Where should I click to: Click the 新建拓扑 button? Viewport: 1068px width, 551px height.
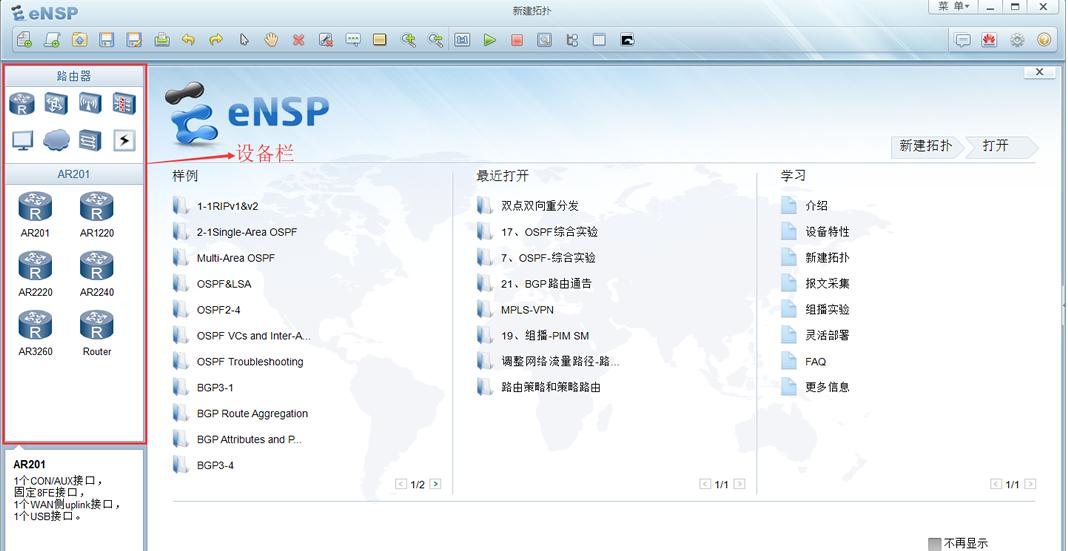coord(926,146)
